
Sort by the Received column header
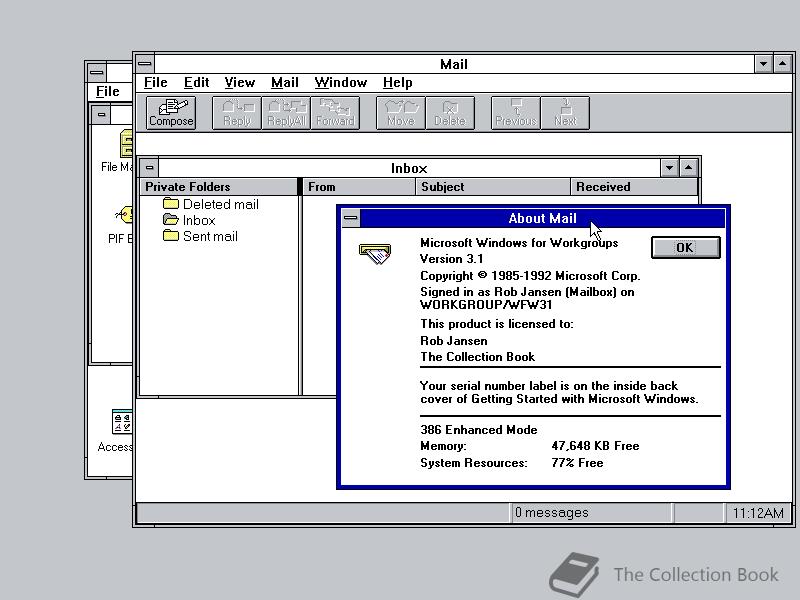click(634, 187)
